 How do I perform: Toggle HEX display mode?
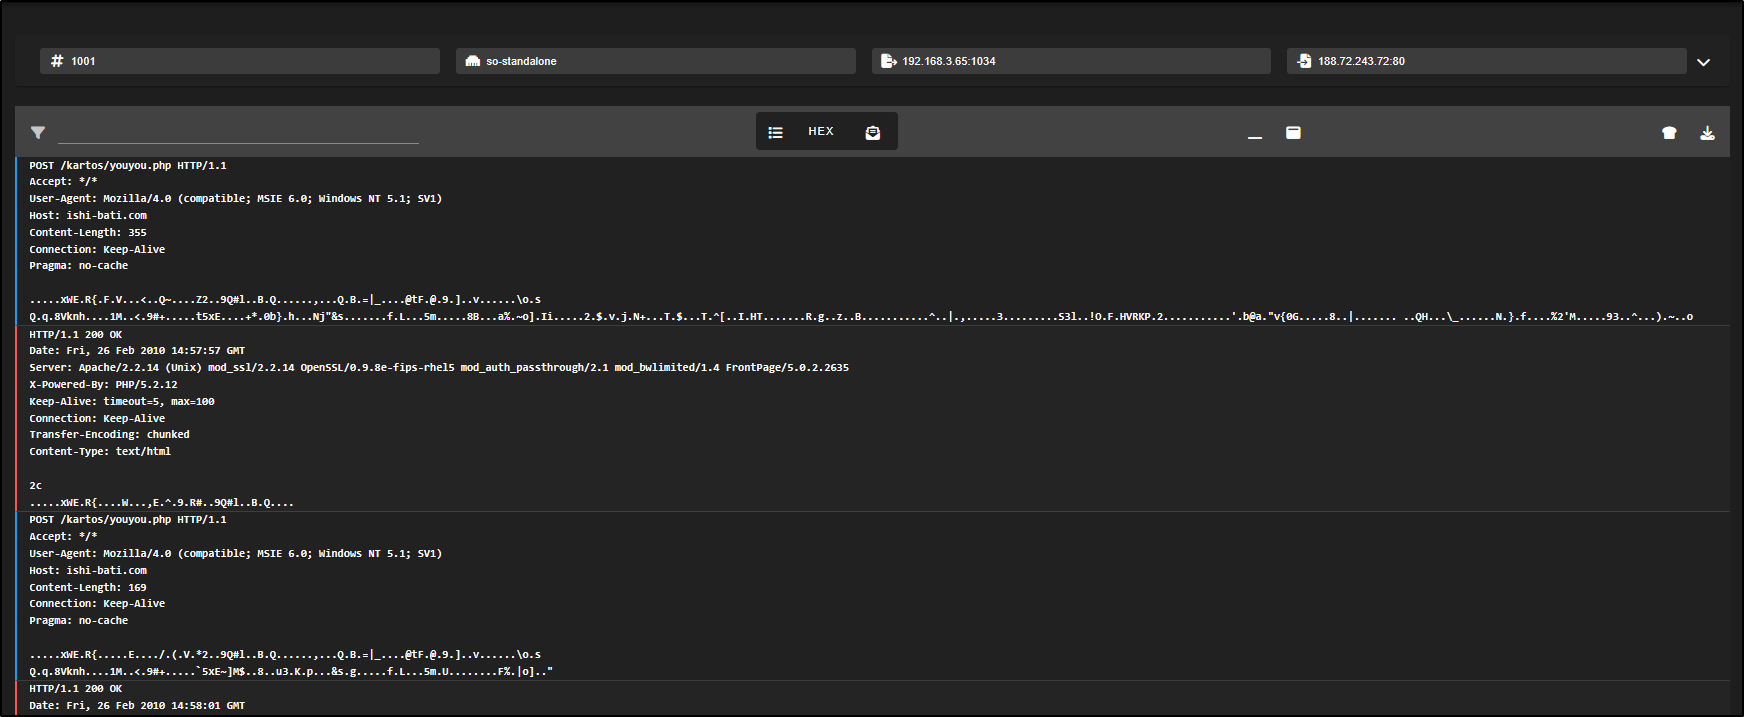click(x=821, y=131)
